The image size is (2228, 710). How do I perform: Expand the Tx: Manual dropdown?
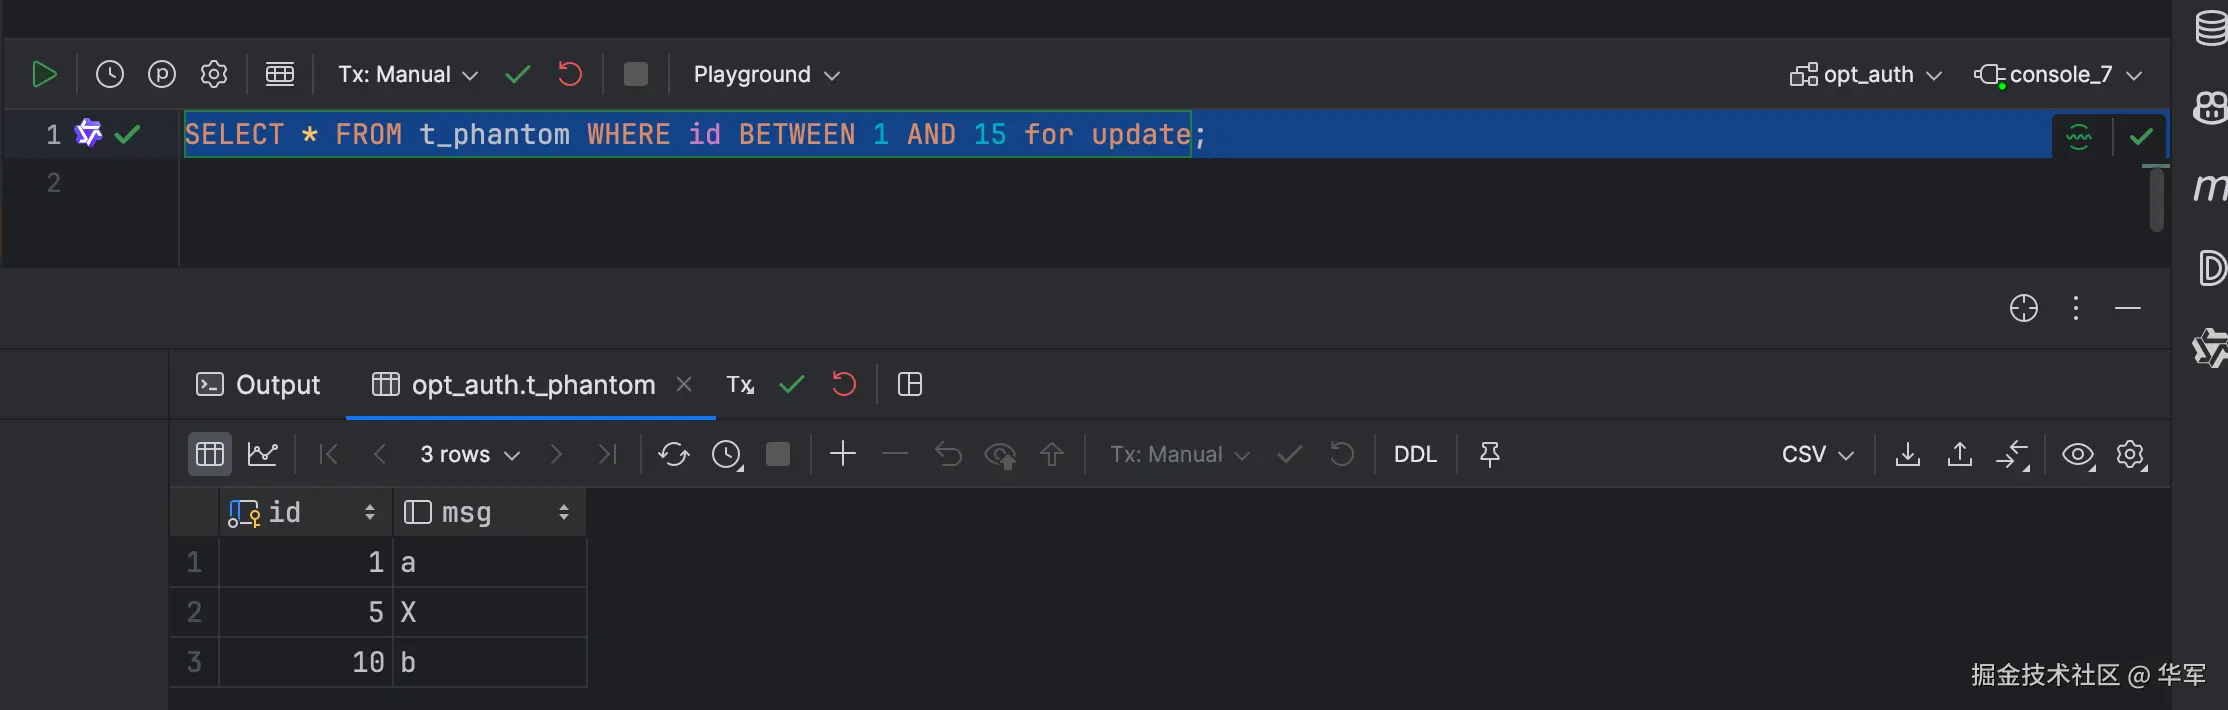407,75
